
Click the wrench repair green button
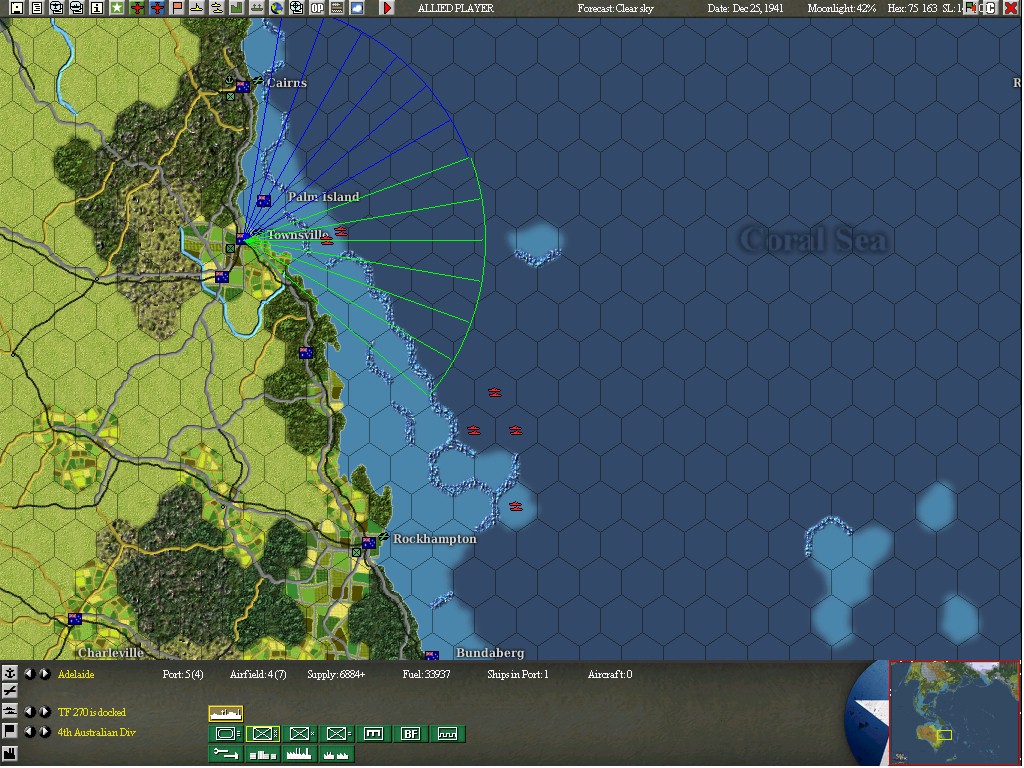point(226,754)
